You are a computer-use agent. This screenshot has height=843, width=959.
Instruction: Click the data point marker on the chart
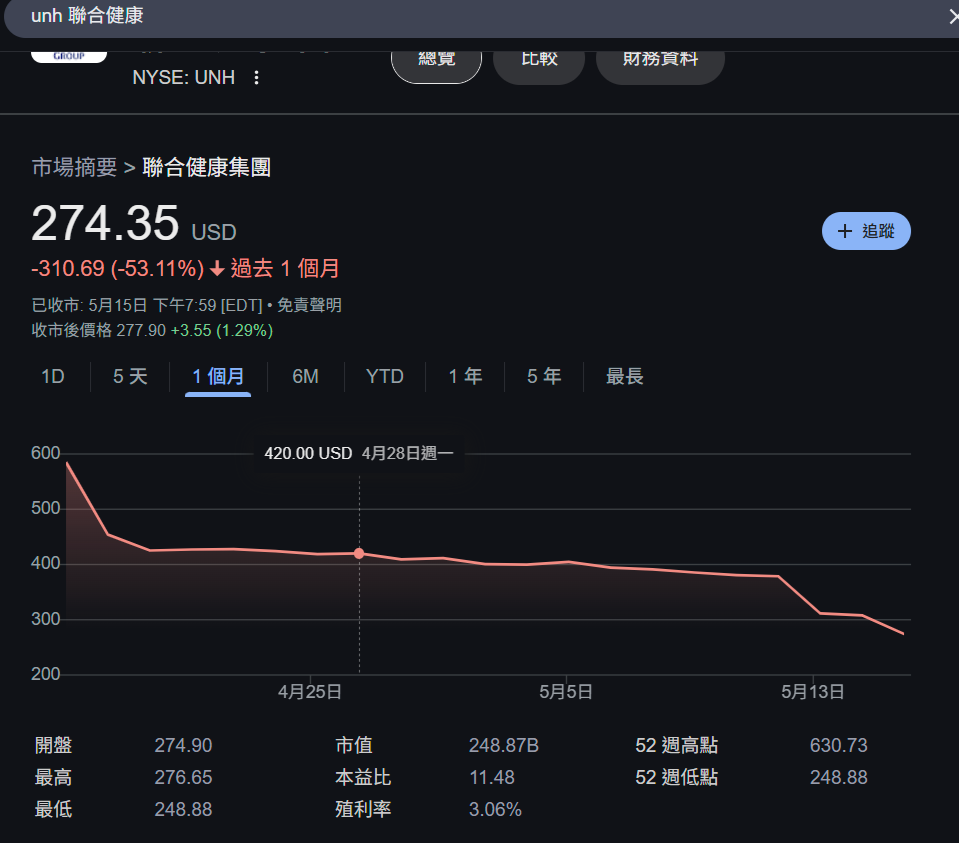[x=359, y=553]
